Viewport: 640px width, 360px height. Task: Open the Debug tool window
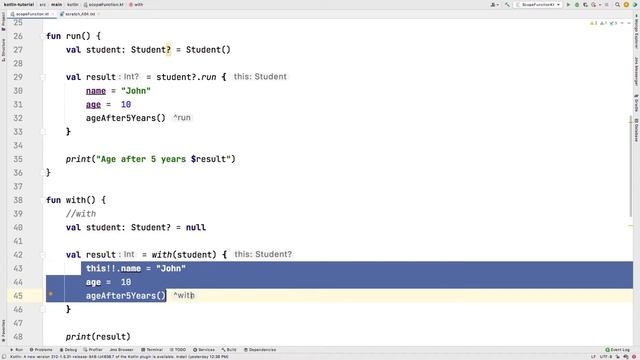(68, 350)
